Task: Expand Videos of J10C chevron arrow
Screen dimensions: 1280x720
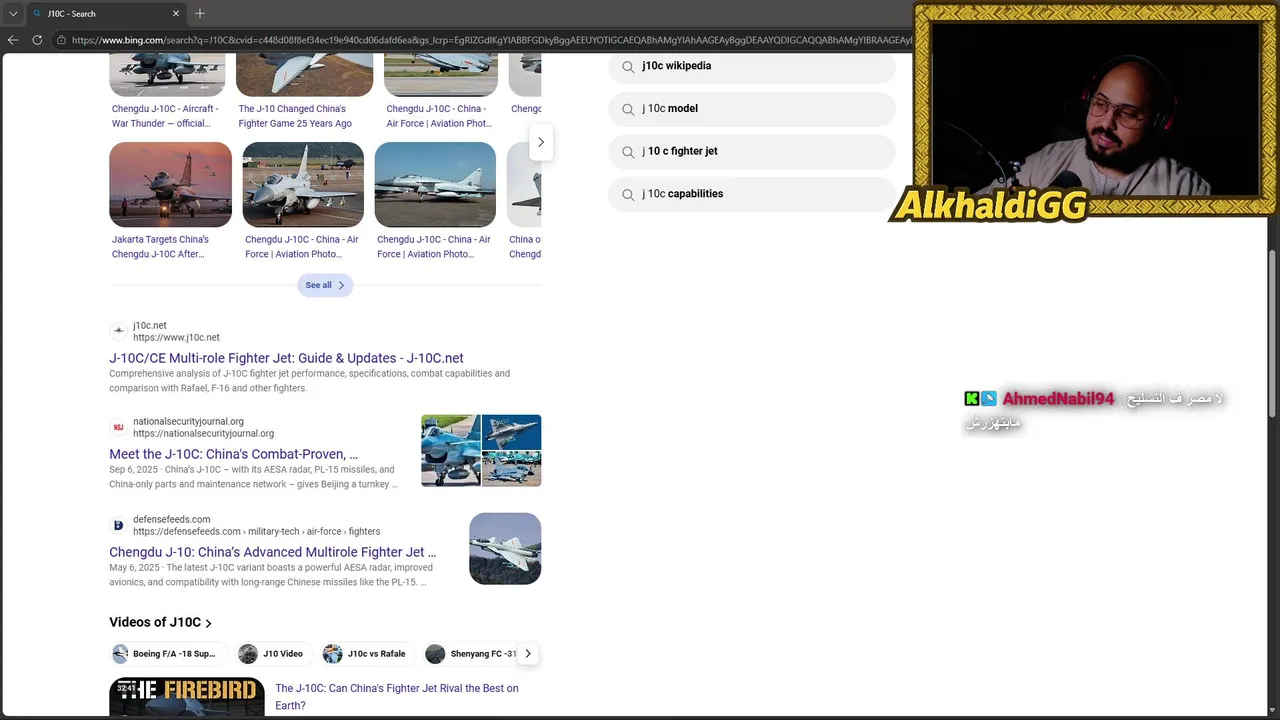Action: pyautogui.click(x=208, y=623)
